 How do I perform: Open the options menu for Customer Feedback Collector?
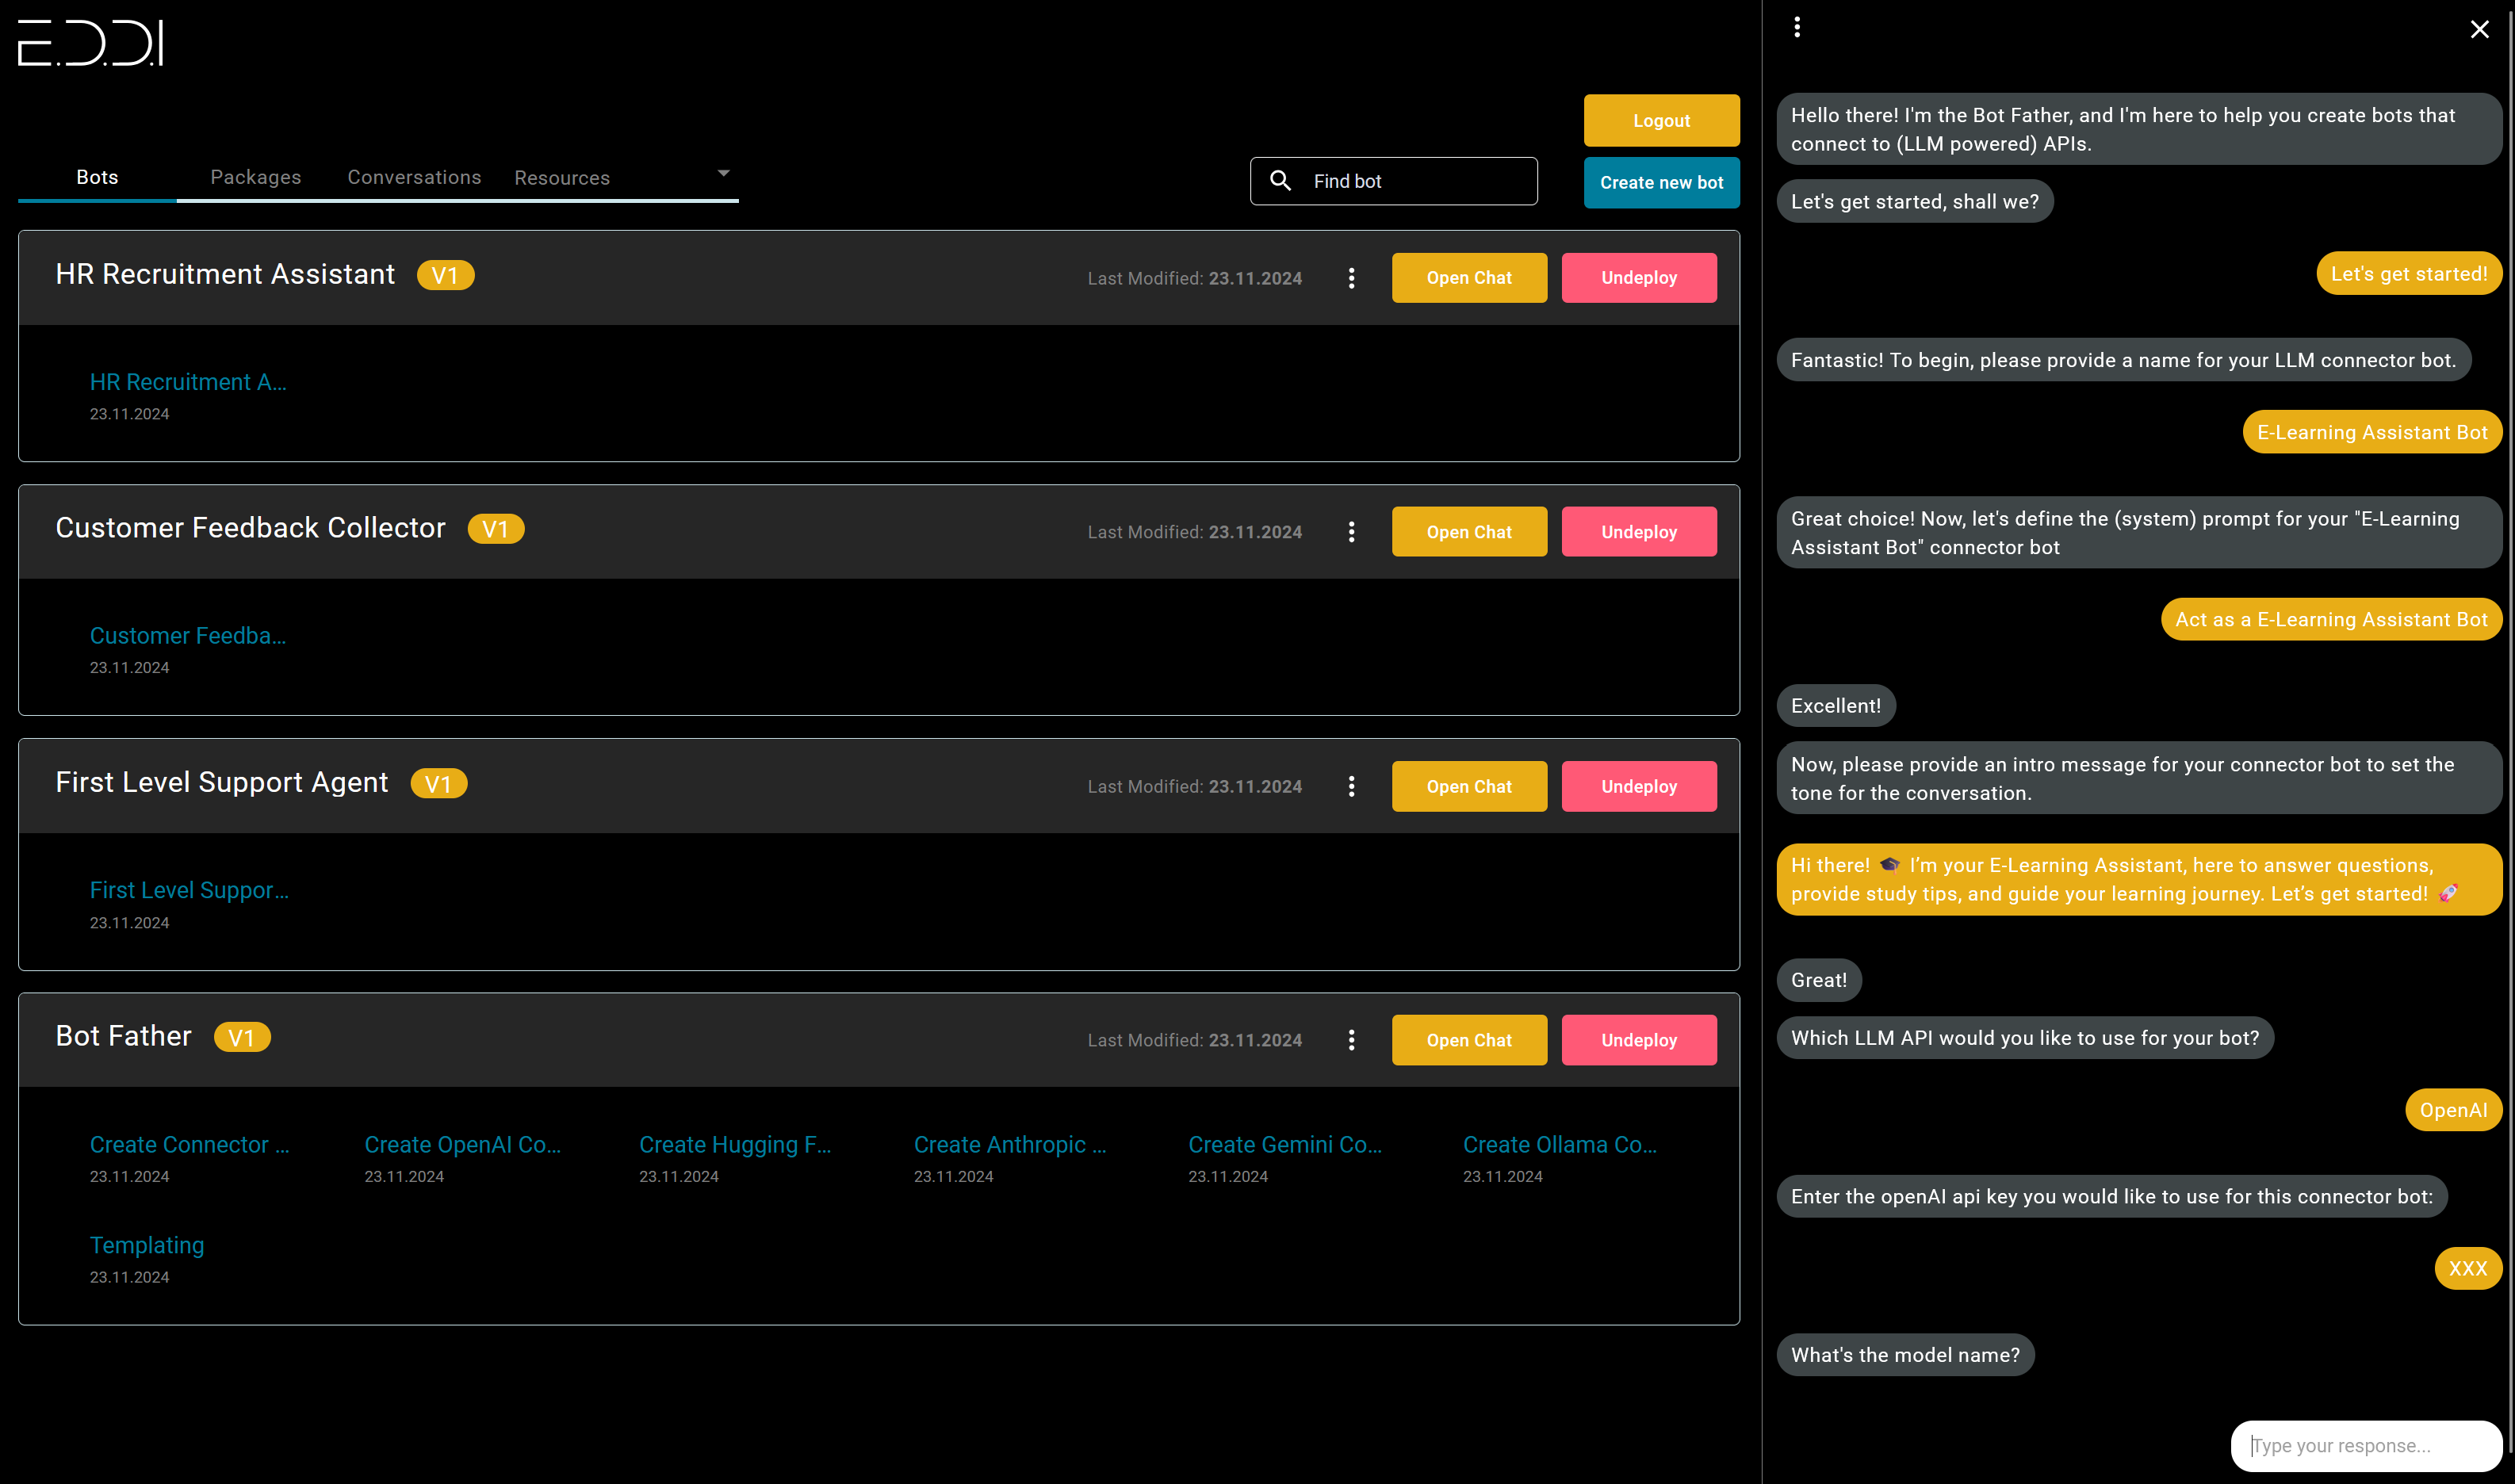click(x=1352, y=531)
